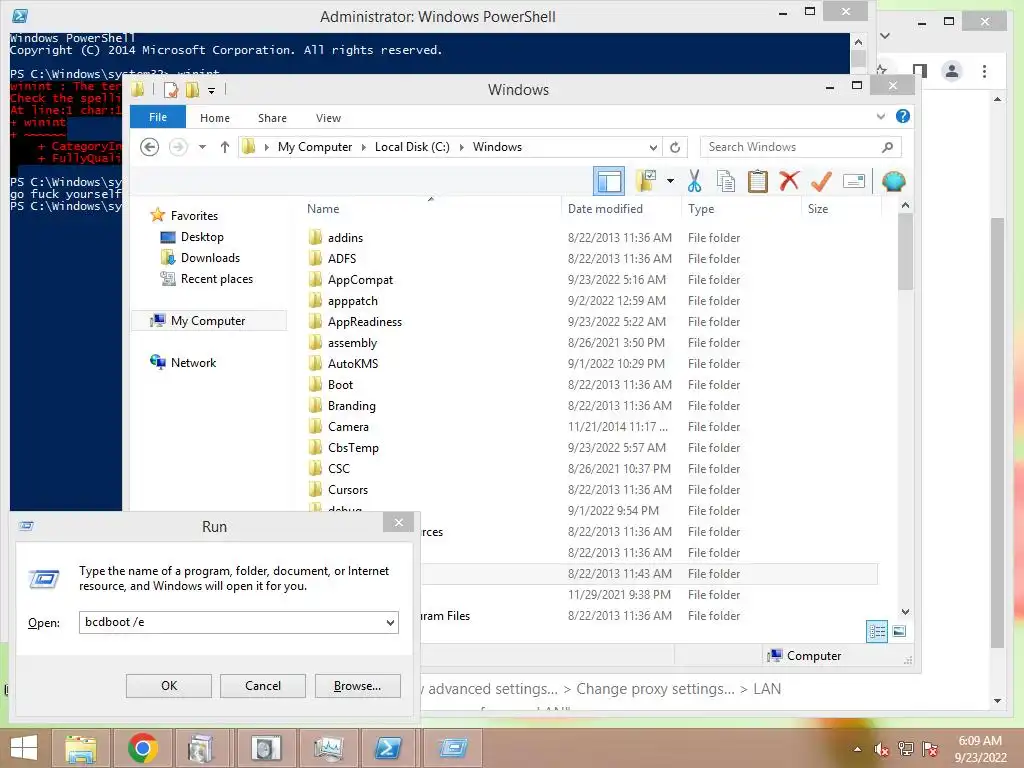Open the File tab in Explorer

(x=158, y=117)
